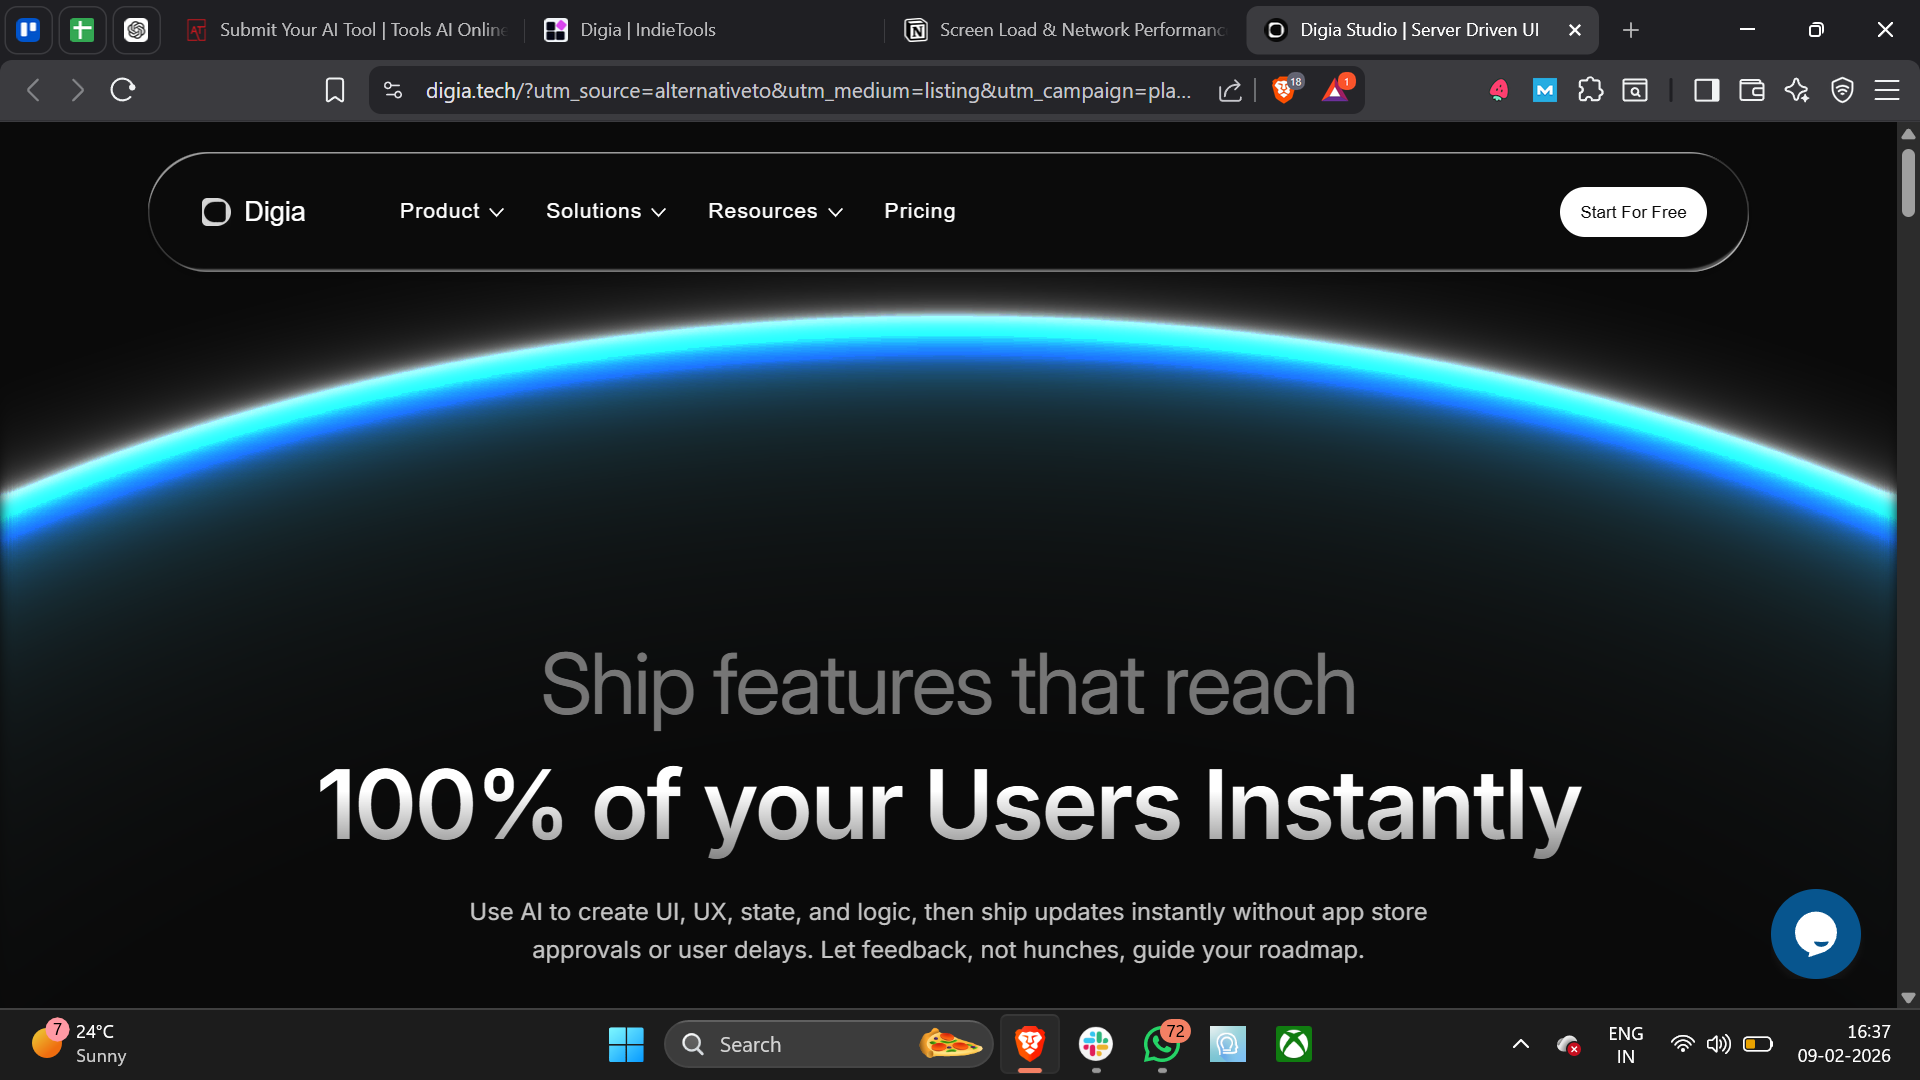
Task: Expand the Product dropdown menu
Action: pos(452,211)
